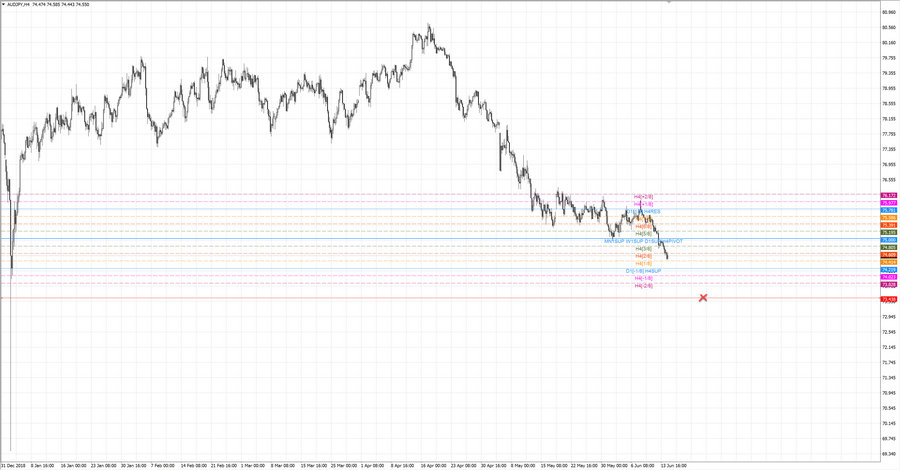This screenshot has width=900, height=470.
Task: Click the H4[1/8] orange level label
Action: 643,263
